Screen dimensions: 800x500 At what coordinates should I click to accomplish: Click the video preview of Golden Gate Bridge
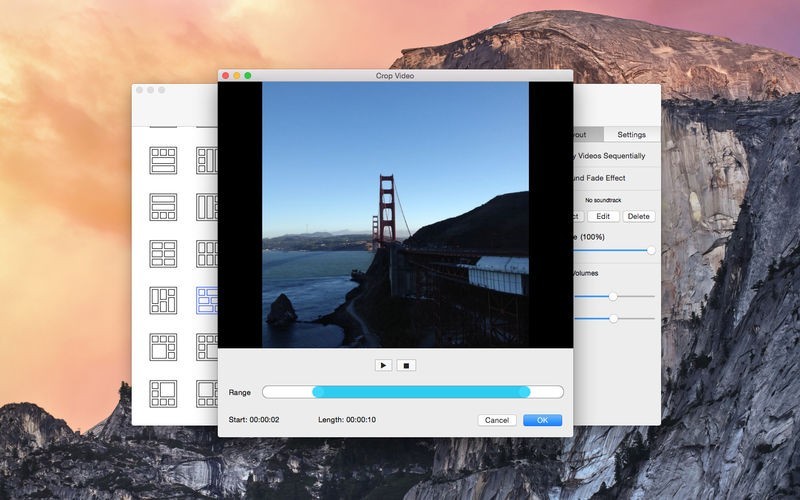(x=395, y=215)
